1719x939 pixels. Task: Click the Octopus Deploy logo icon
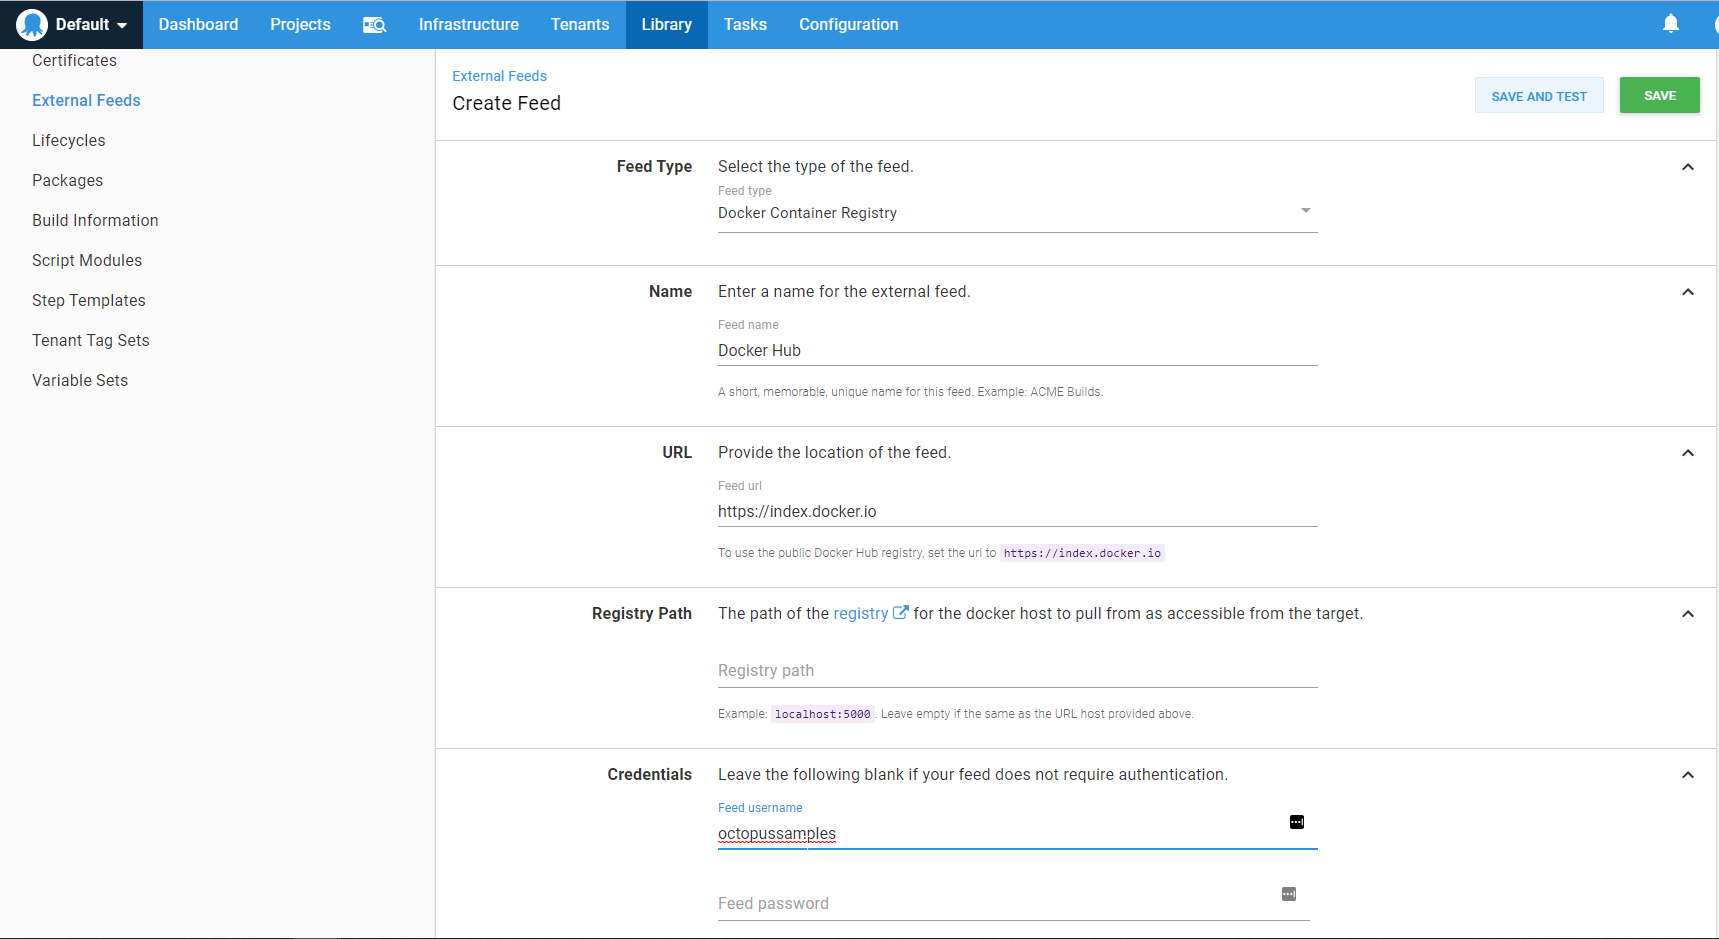pyautogui.click(x=32, y=24)
